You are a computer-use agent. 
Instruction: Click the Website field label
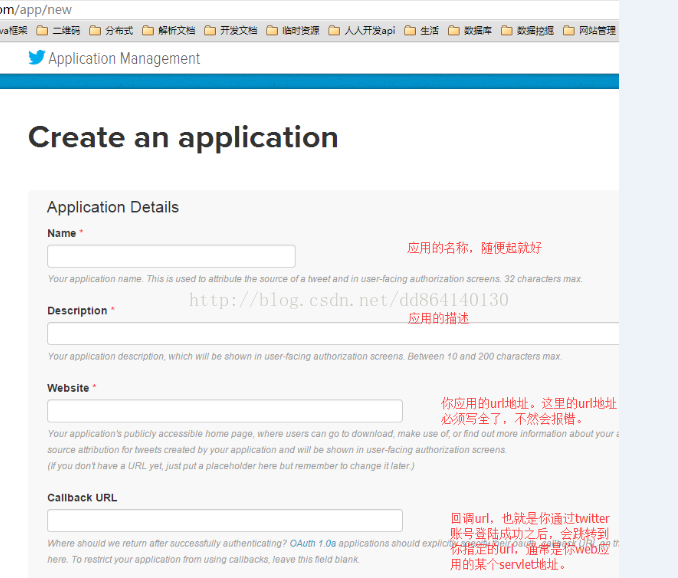point(68,388)
